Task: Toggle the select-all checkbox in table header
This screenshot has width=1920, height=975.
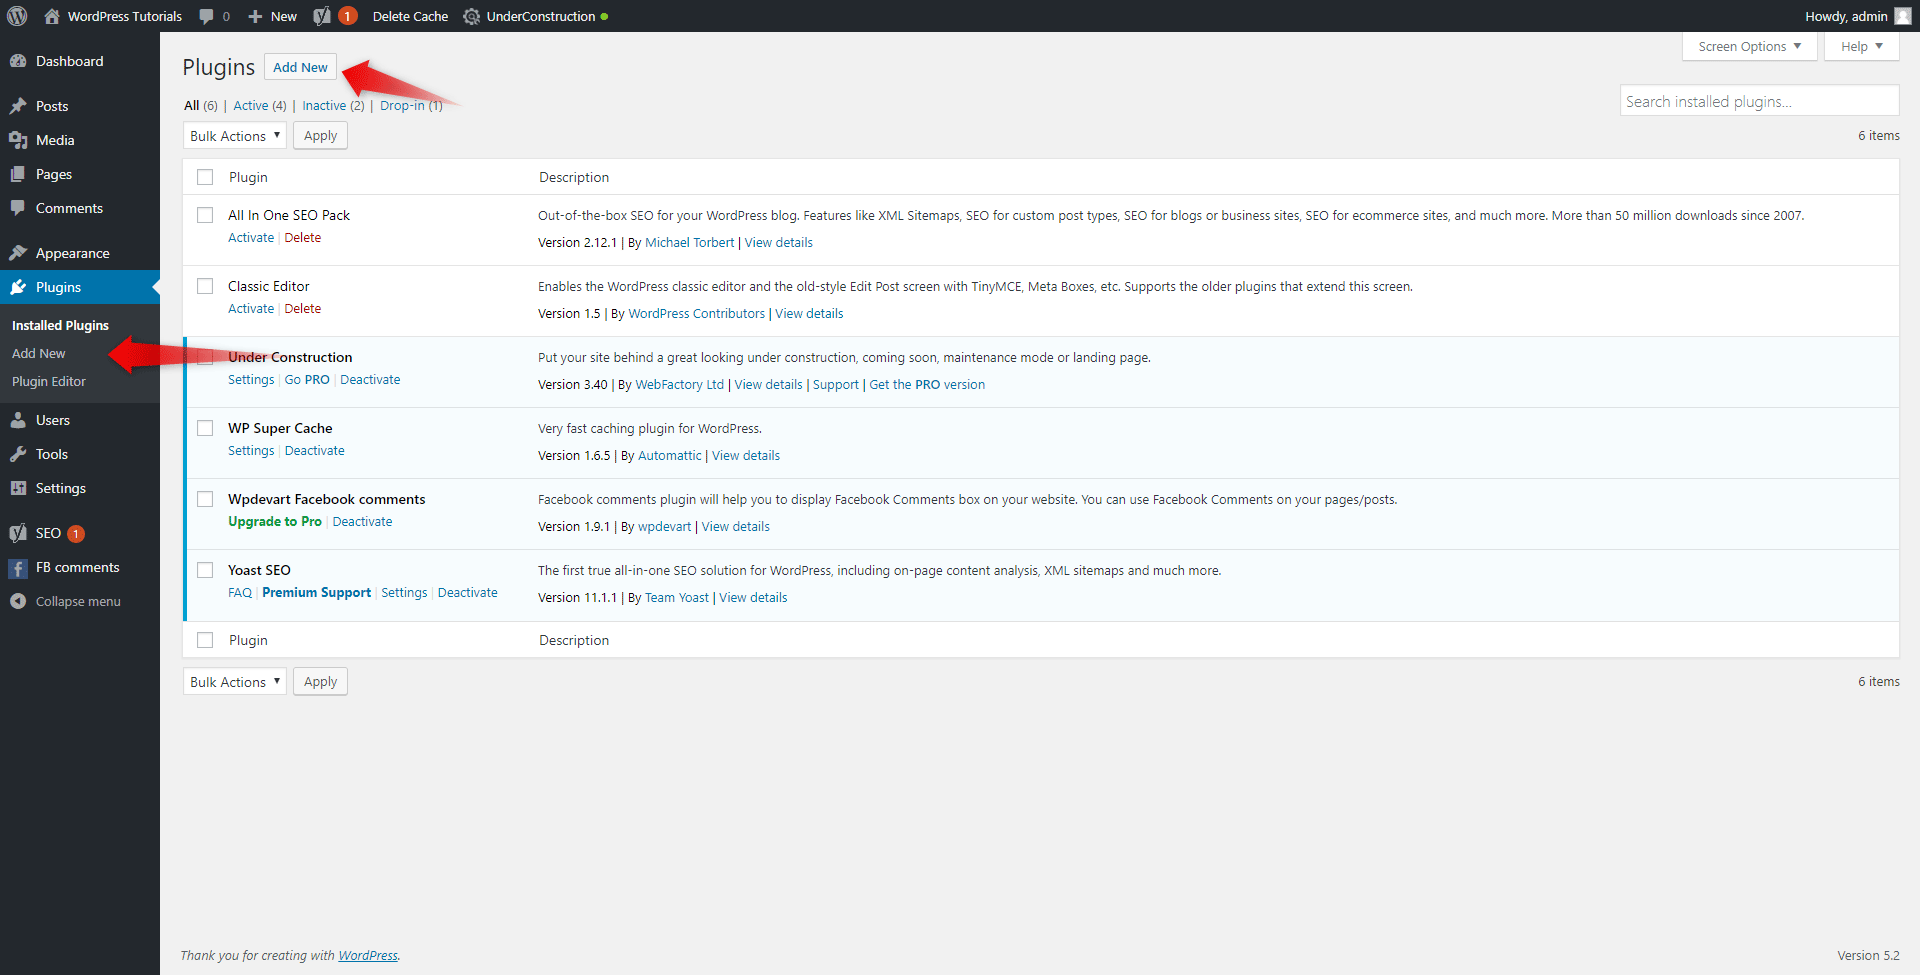Action: (x=205, y=177)
